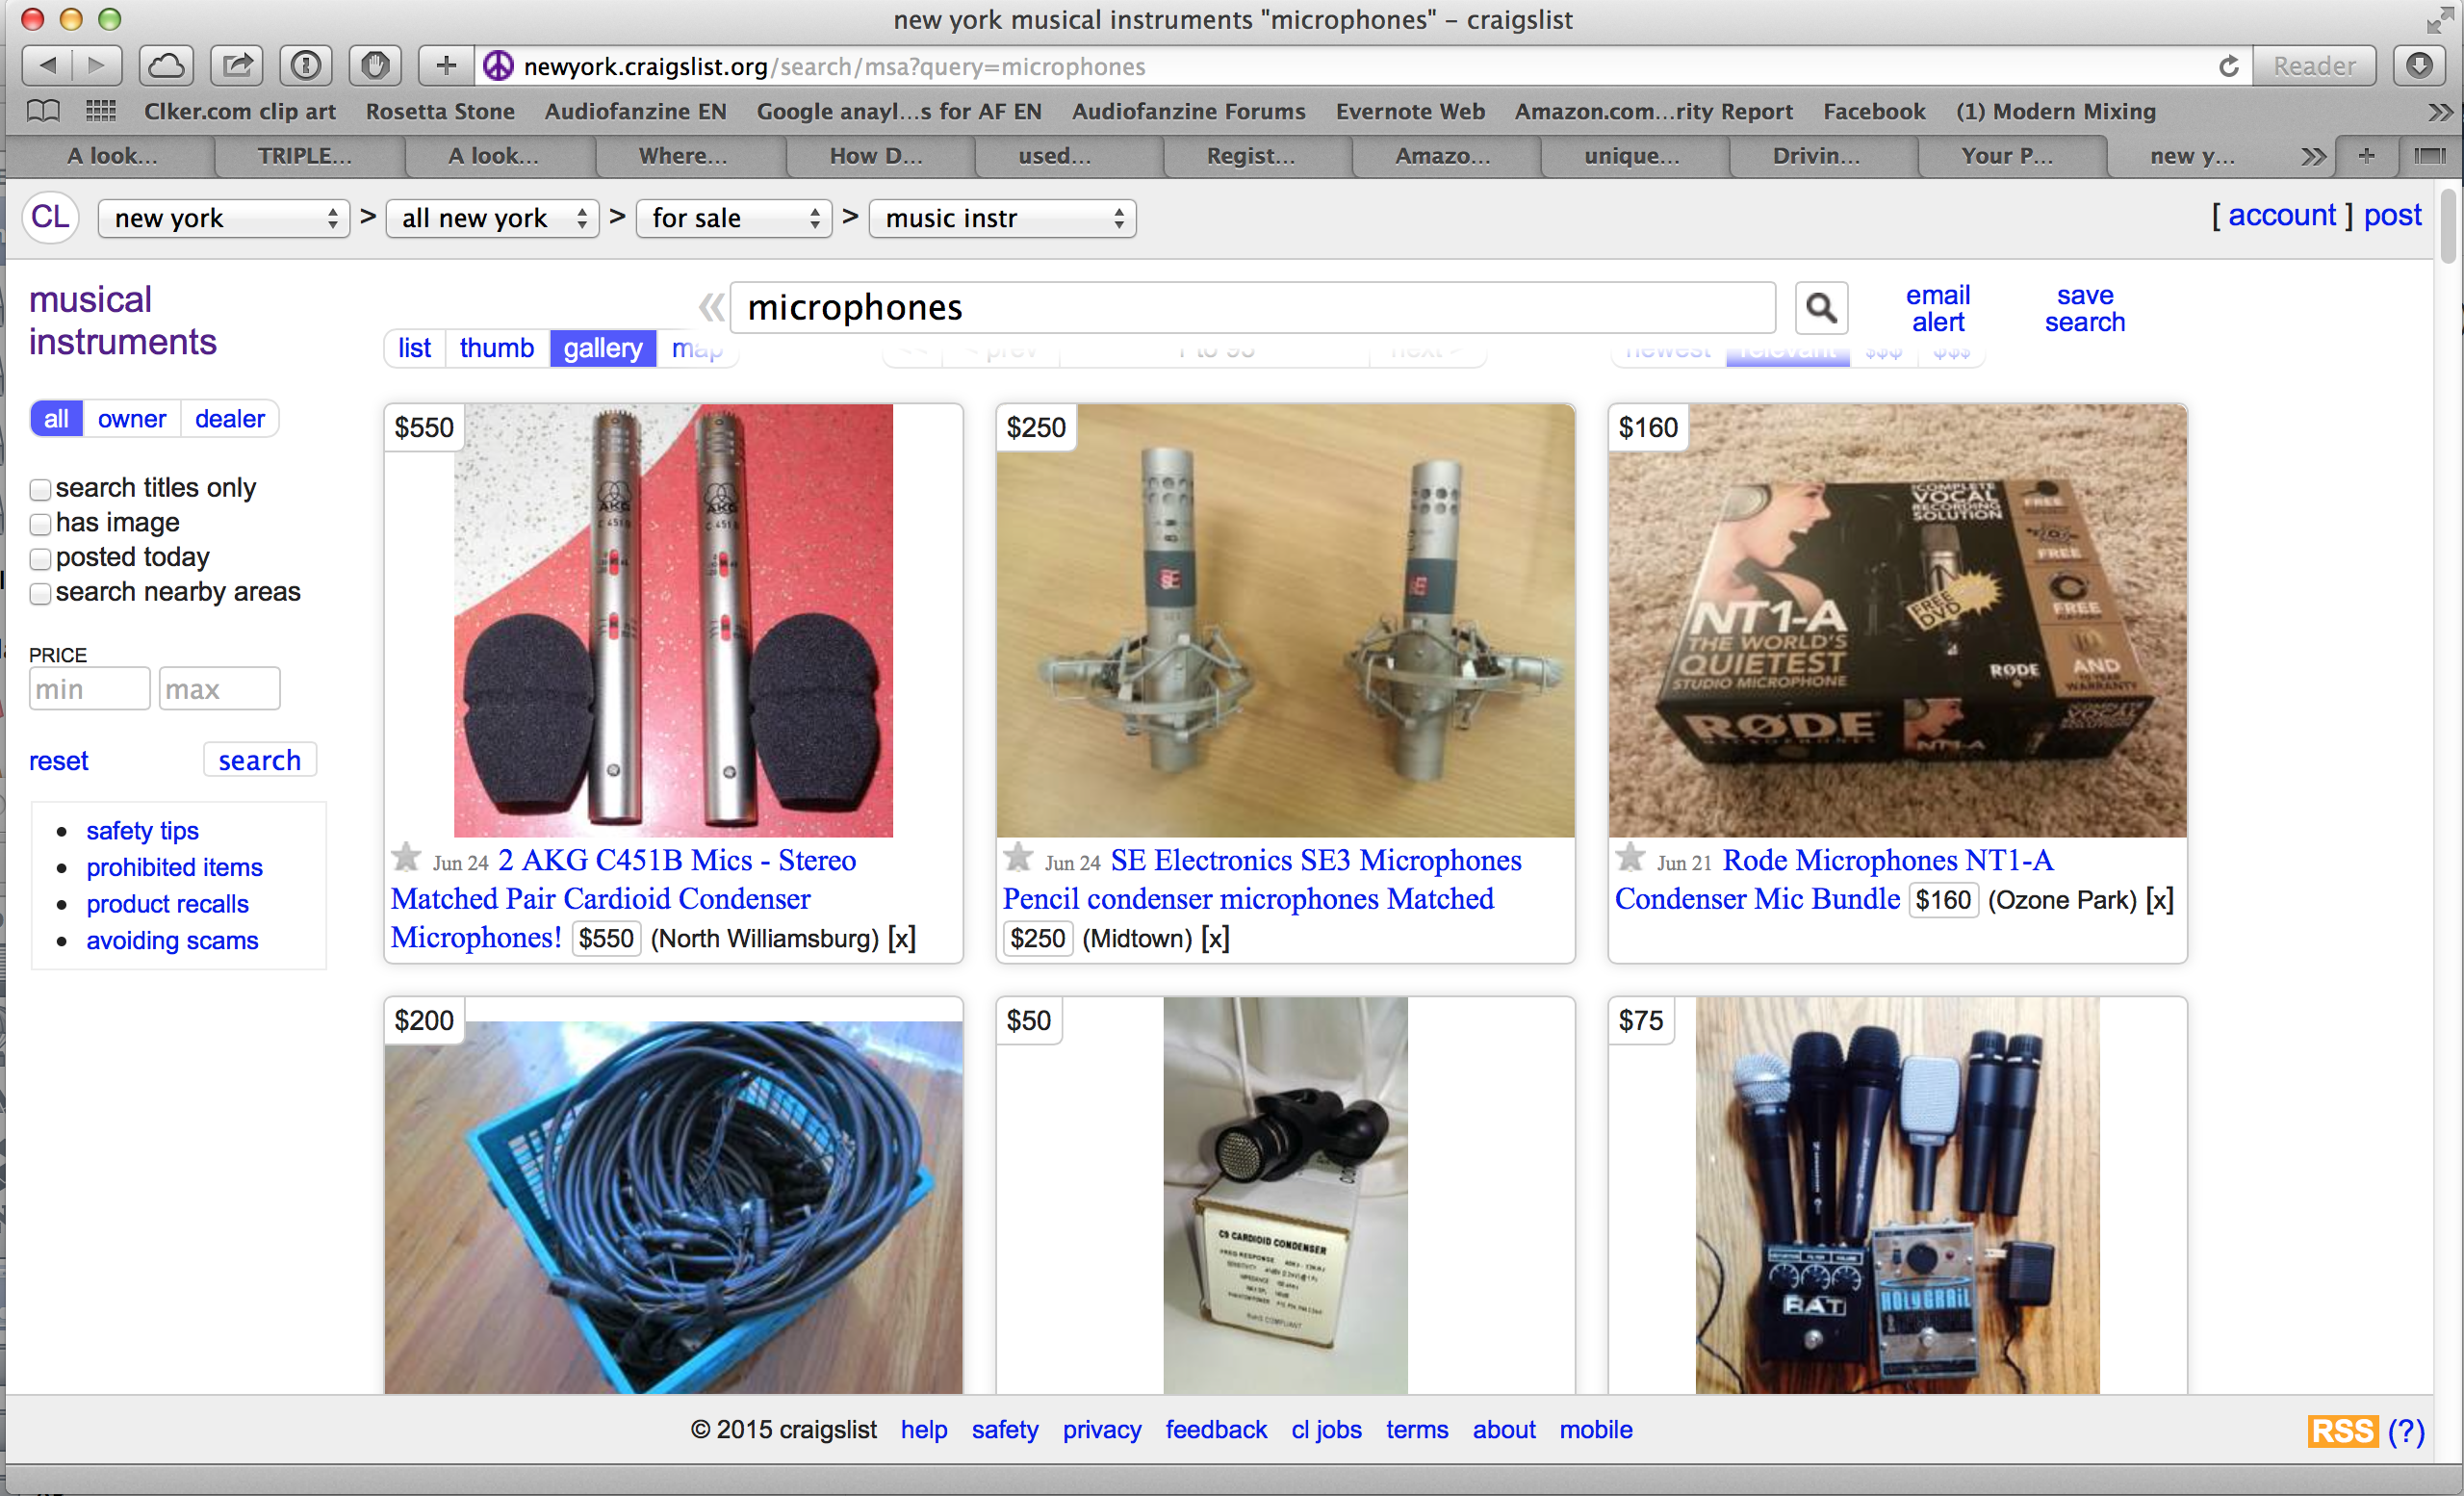Image resolution: width=2464 pixels, height=1496 pixels.
Task: Click the min price input field
Action: 89,689
